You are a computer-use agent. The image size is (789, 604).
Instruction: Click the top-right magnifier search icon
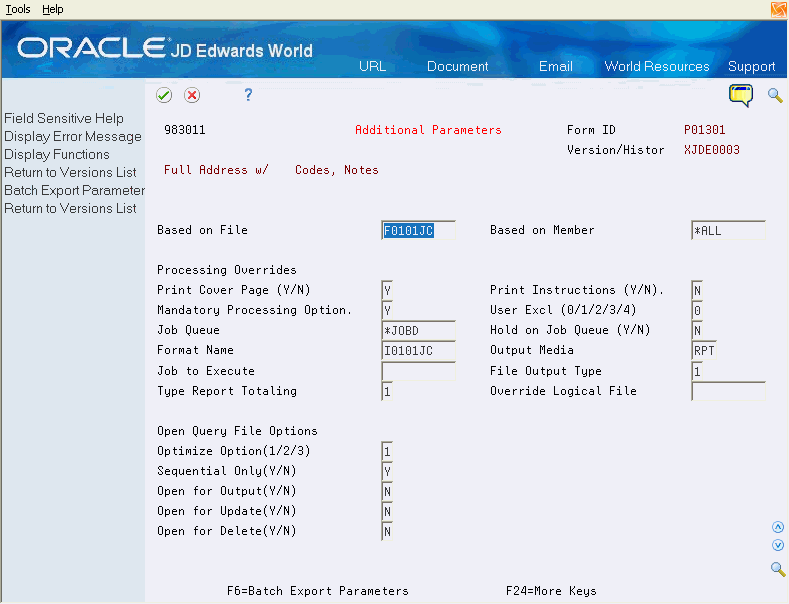[x=775, y=95]
